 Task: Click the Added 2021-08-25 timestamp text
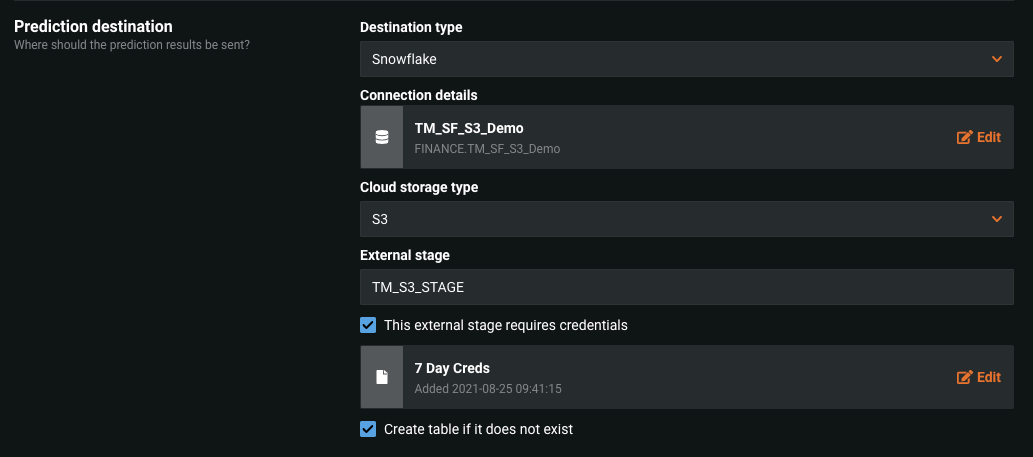[495, 388]
